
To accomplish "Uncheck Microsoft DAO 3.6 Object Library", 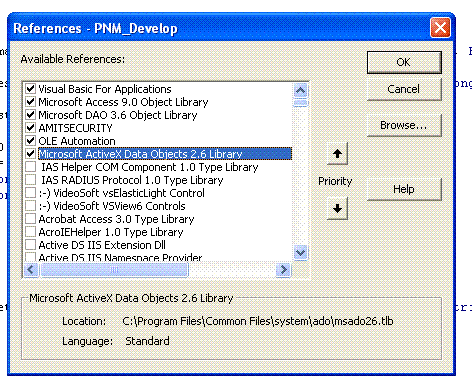I will coord(31,115).
